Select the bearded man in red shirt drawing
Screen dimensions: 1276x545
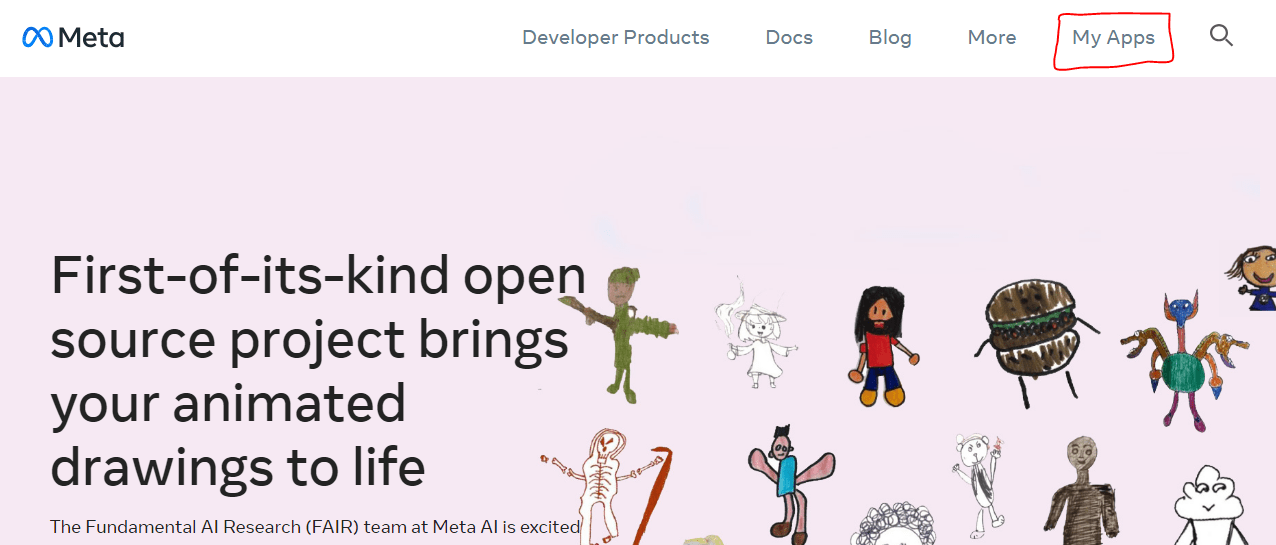tap(882, 345)
